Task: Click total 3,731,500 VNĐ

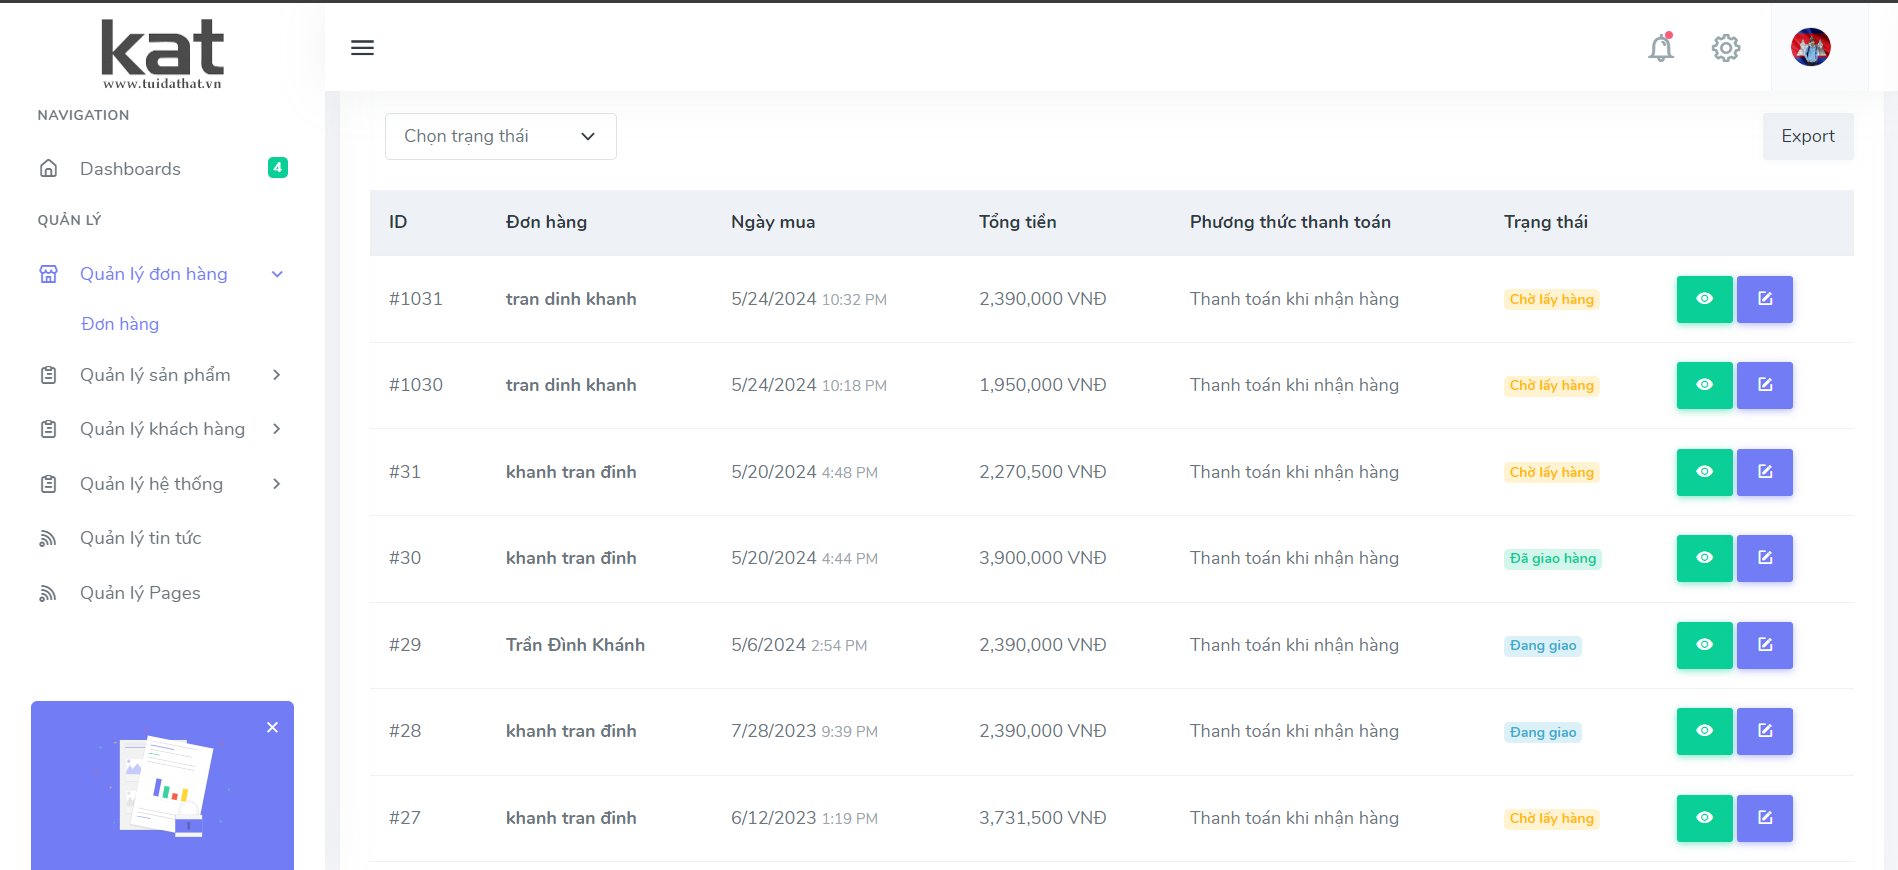Action: point(1043,818)
